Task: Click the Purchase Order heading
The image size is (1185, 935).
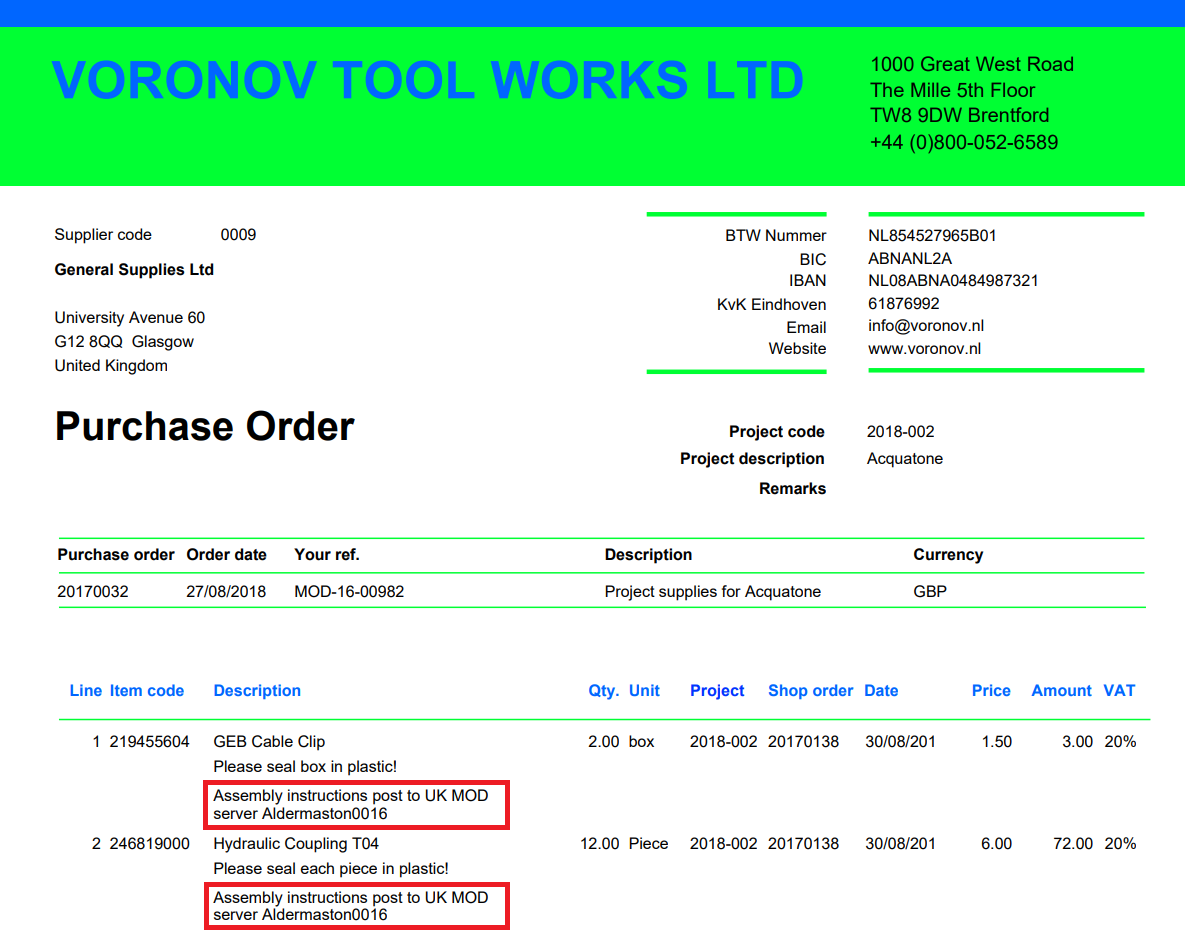Action: pyautogui.click(x=204, y=427)
